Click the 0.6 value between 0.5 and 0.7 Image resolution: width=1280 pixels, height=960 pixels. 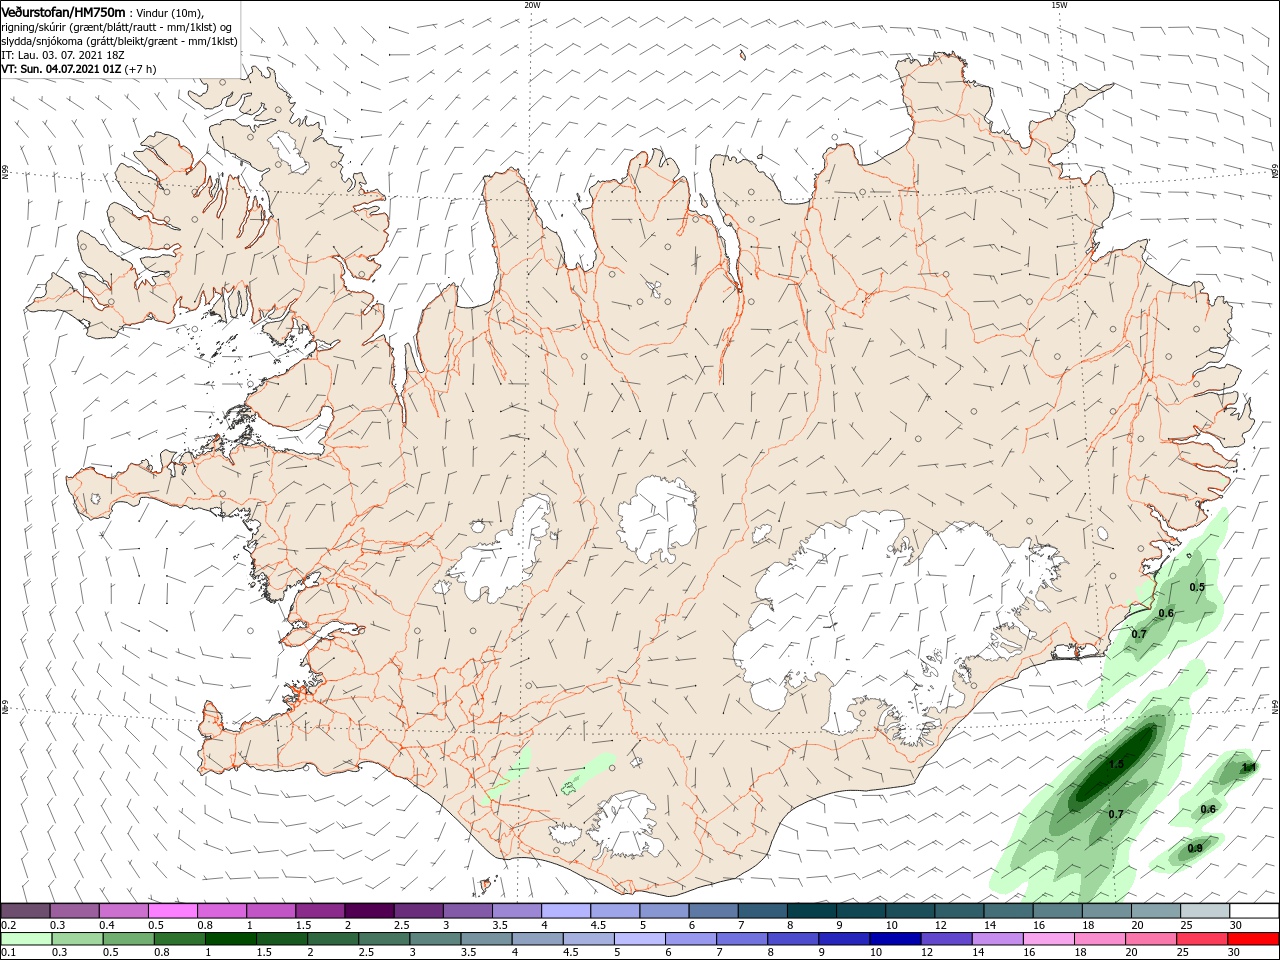tap(1166, 613)
